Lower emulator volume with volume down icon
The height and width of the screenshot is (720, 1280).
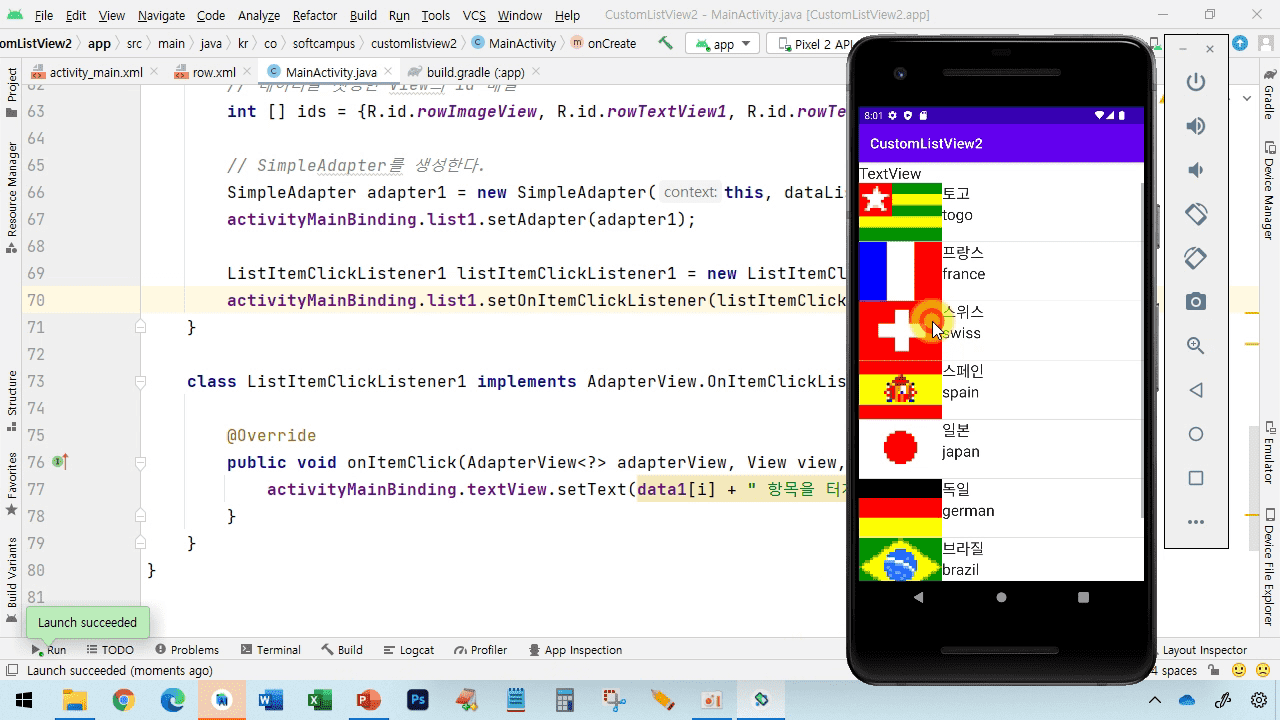click(1196, 170)
